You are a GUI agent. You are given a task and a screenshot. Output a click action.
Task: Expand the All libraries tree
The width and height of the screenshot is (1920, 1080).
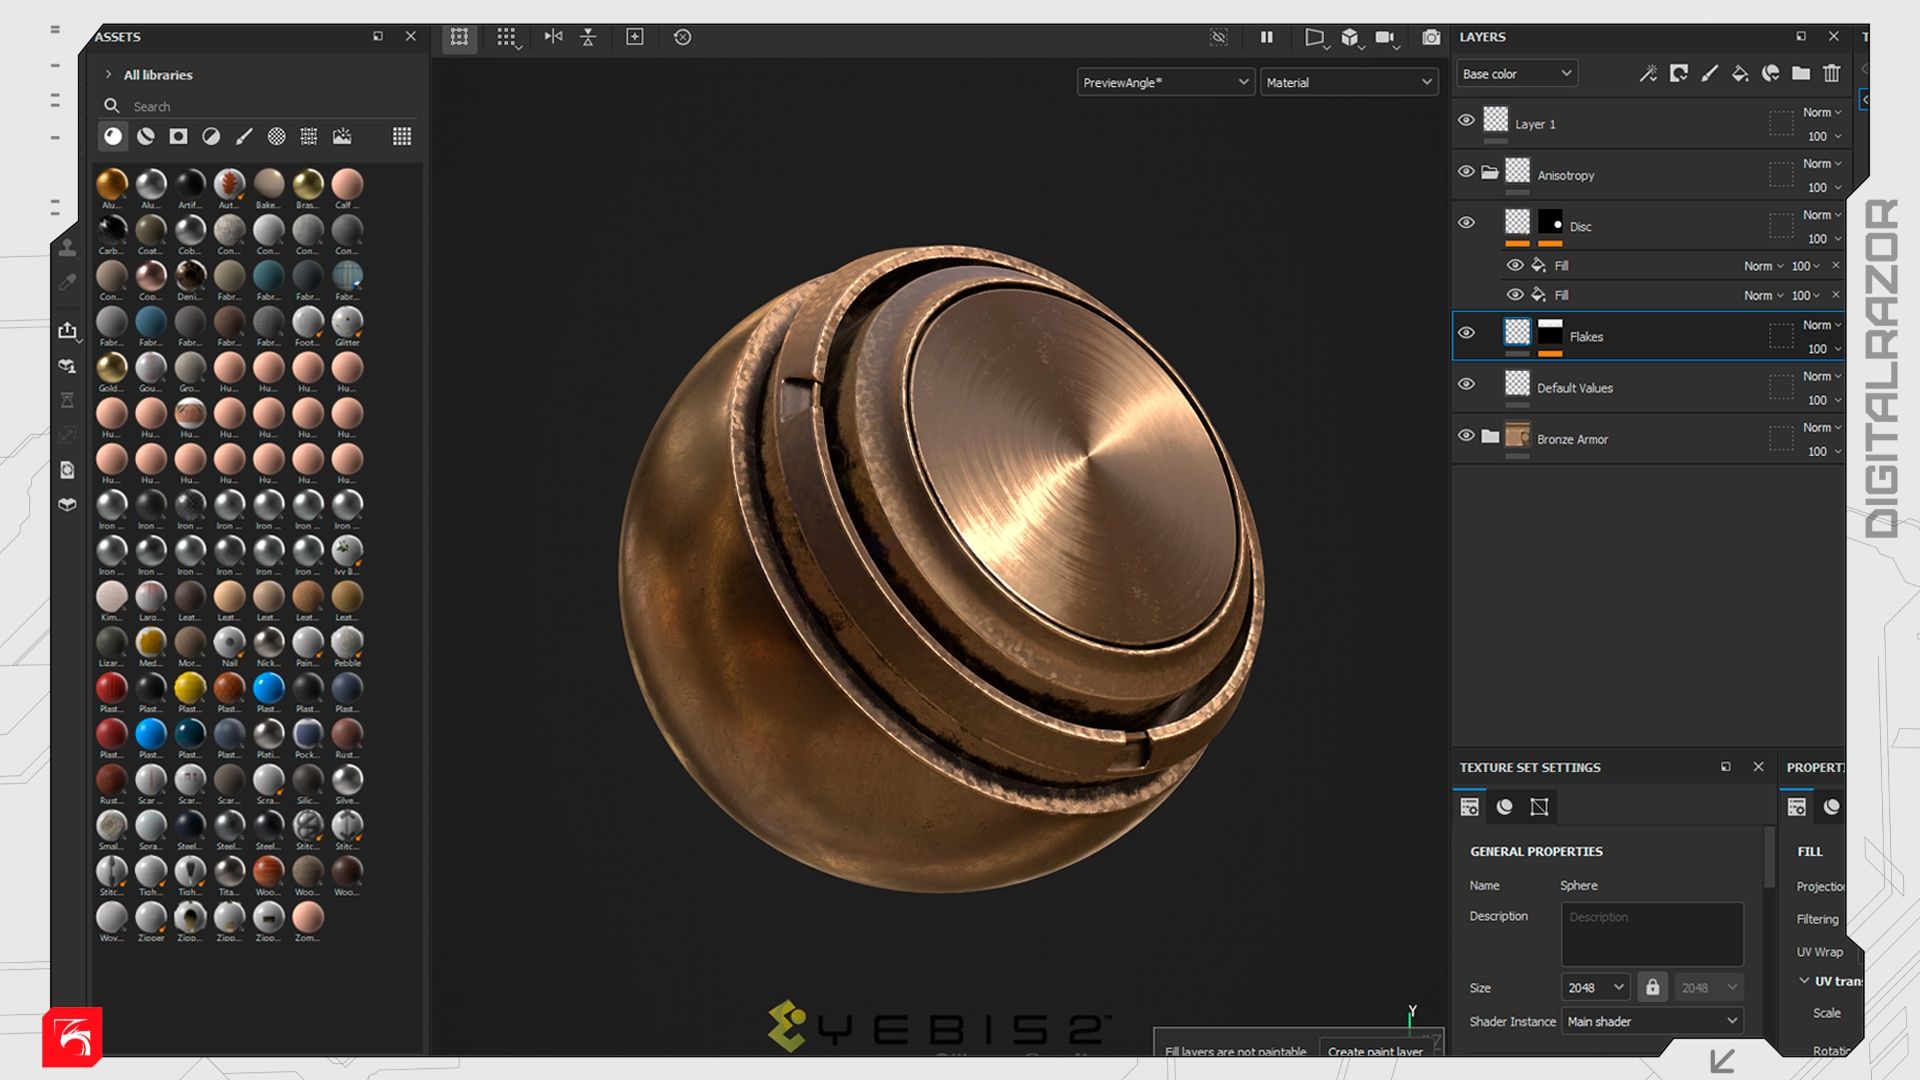109,75
